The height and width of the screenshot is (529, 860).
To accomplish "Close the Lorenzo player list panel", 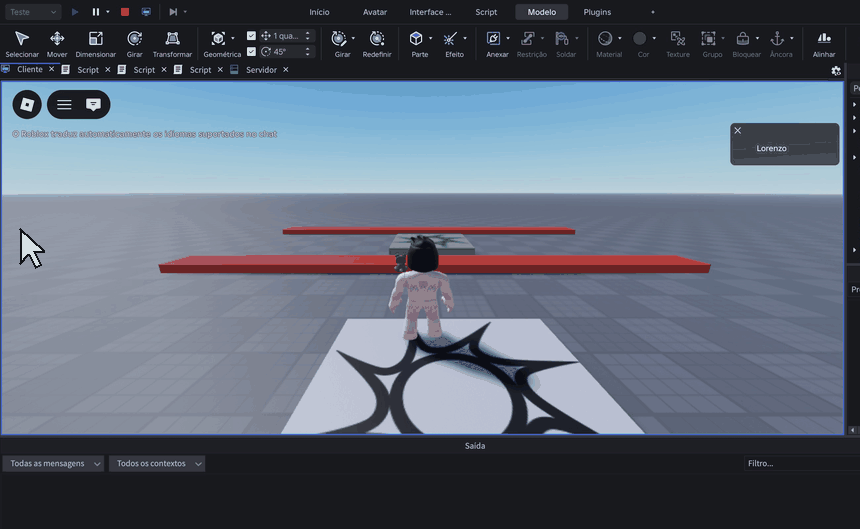I will (x=738, y=130).
